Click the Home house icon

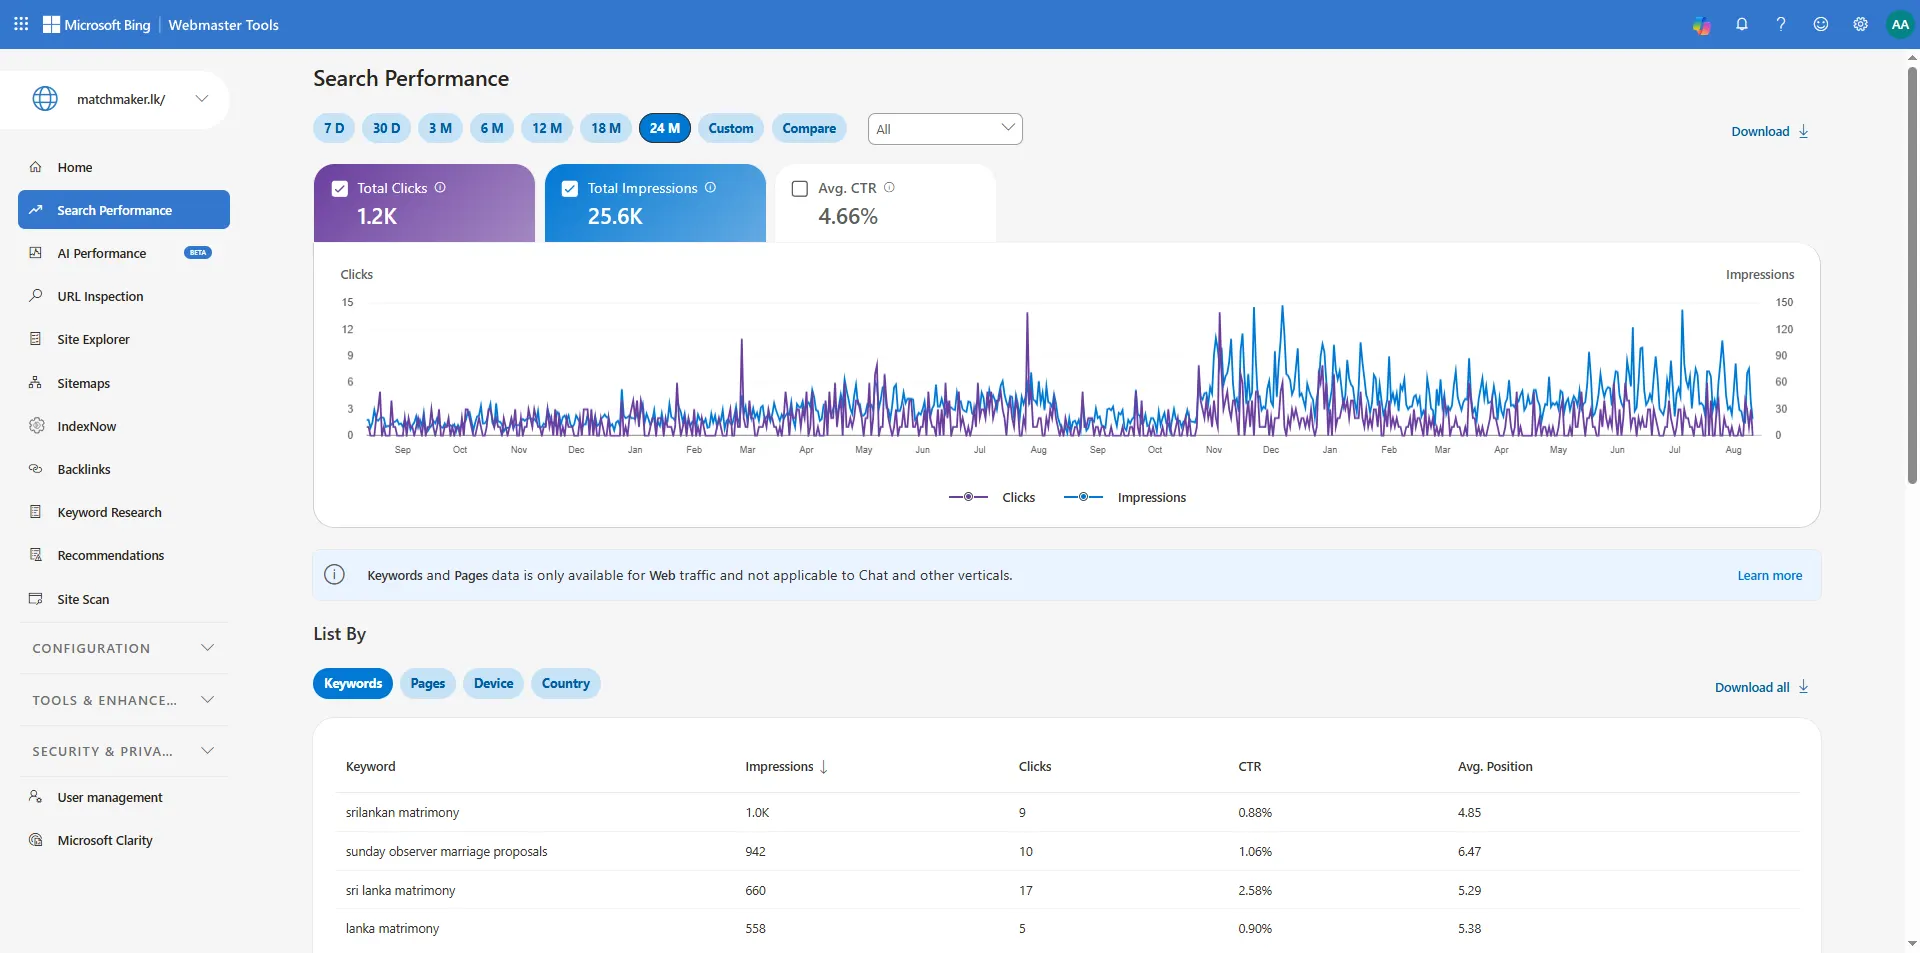36,167
